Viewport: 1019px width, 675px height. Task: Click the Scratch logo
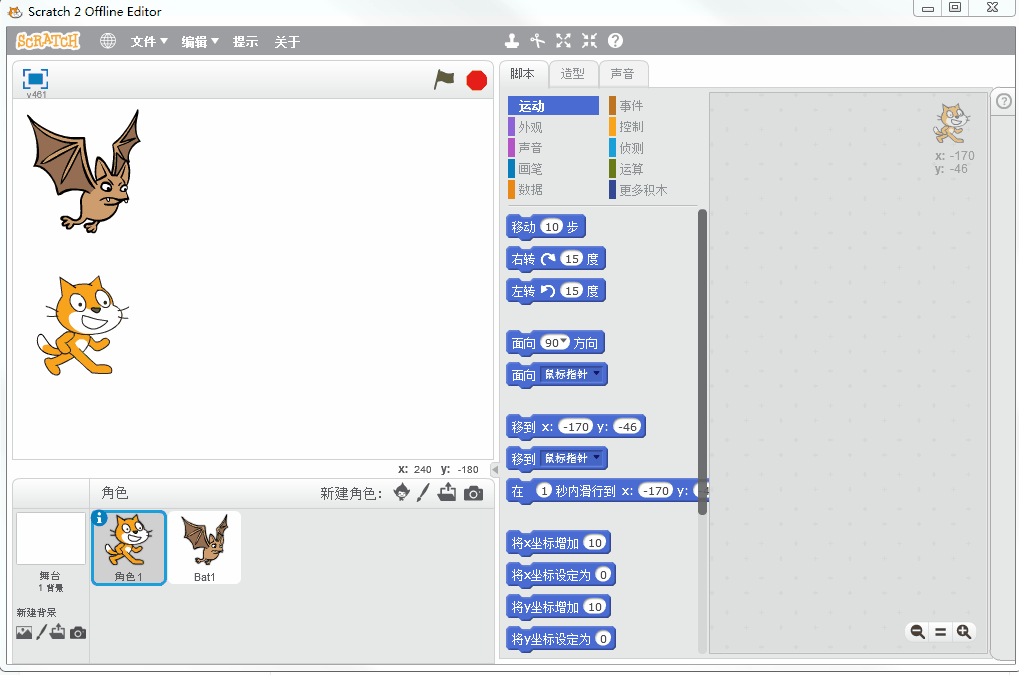pos(48,41)
